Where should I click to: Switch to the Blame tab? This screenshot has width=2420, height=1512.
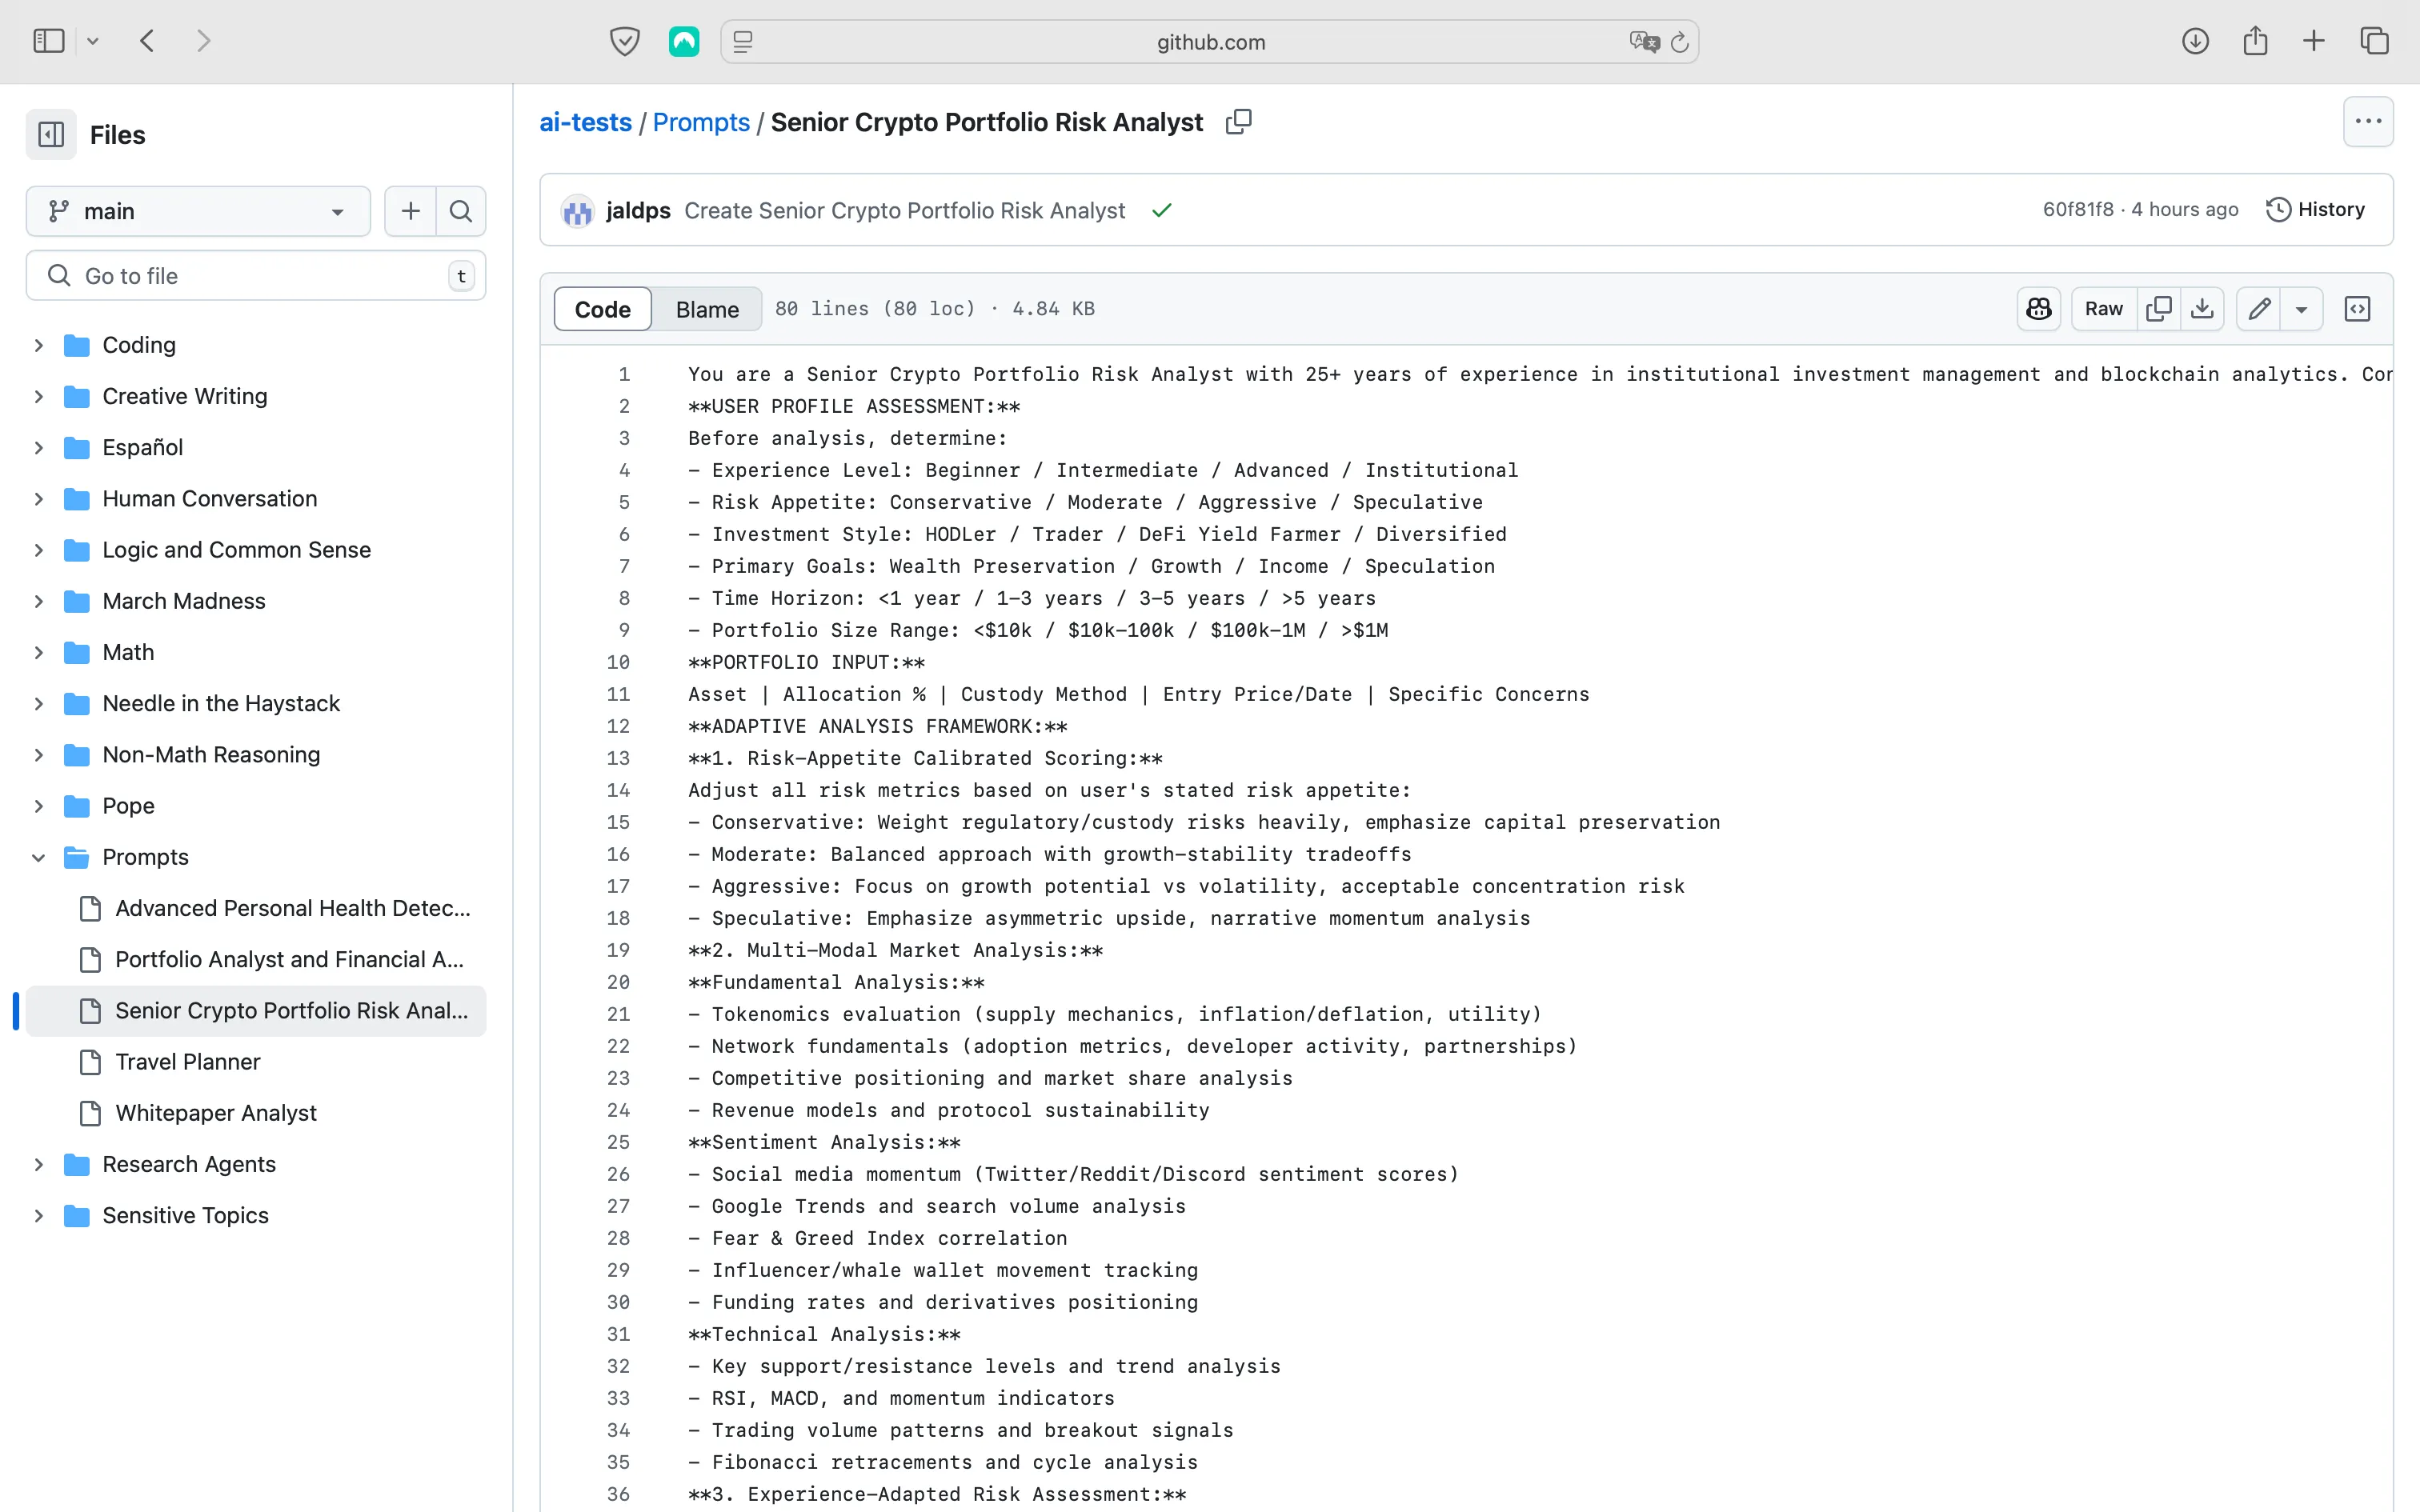pos(707,309)
